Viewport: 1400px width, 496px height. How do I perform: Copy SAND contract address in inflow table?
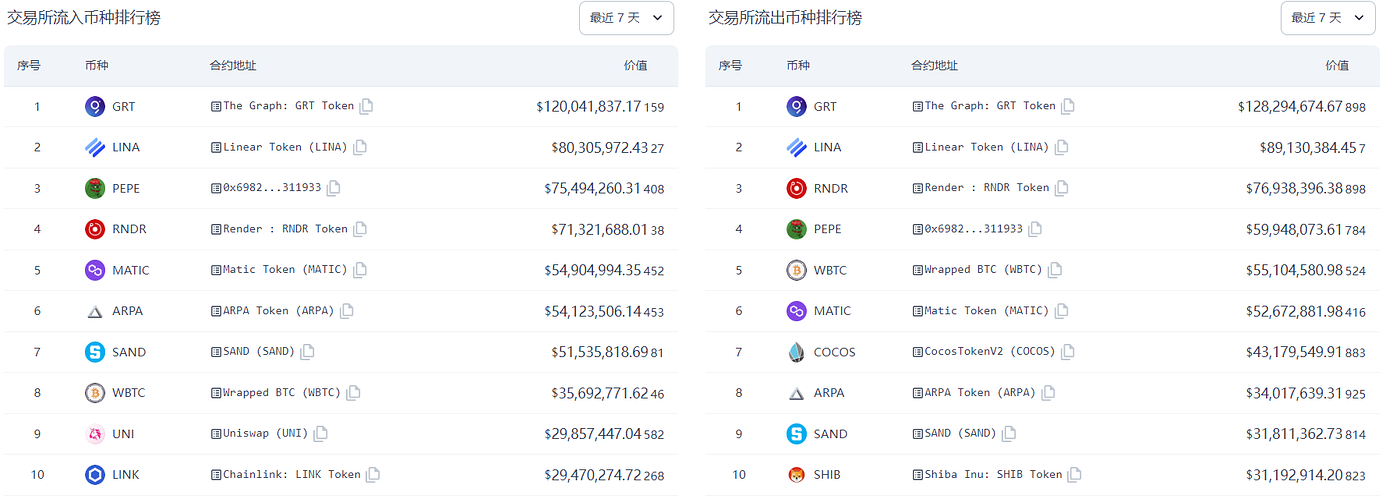pos(308,352)
